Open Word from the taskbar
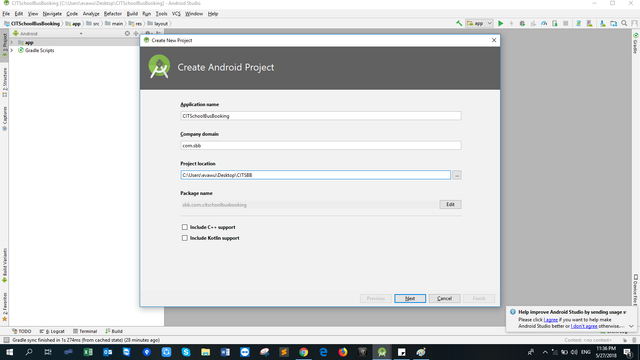 [x=225, y=352]
